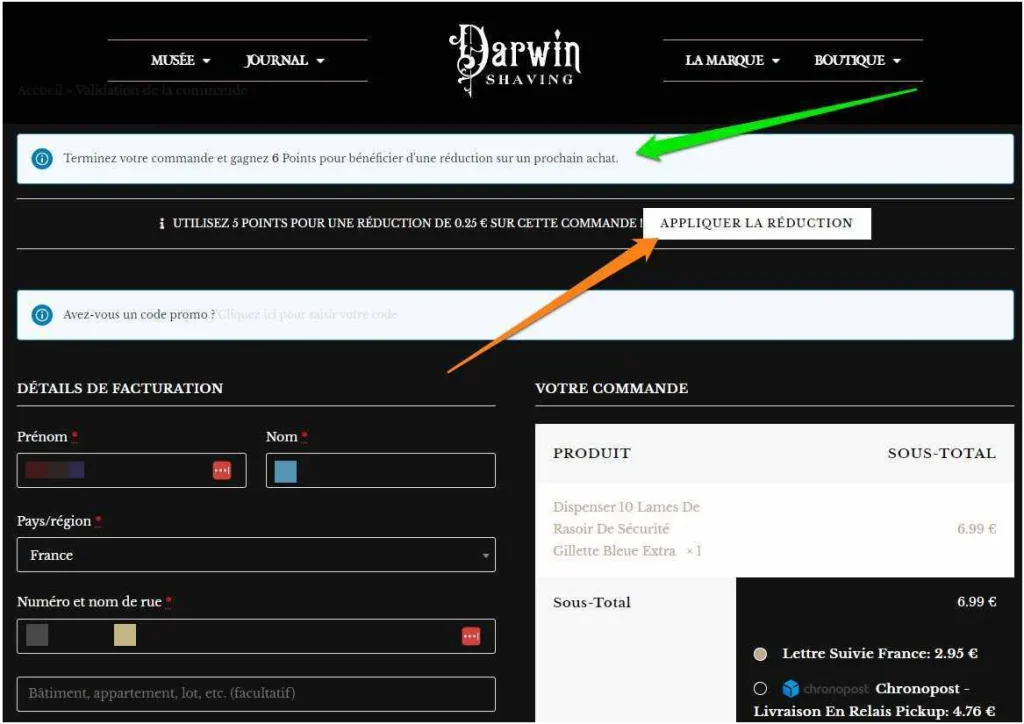Click product name Dispenser 10 Lames
This screenshot has height=724, width=1024.
[x=626, y=529]
